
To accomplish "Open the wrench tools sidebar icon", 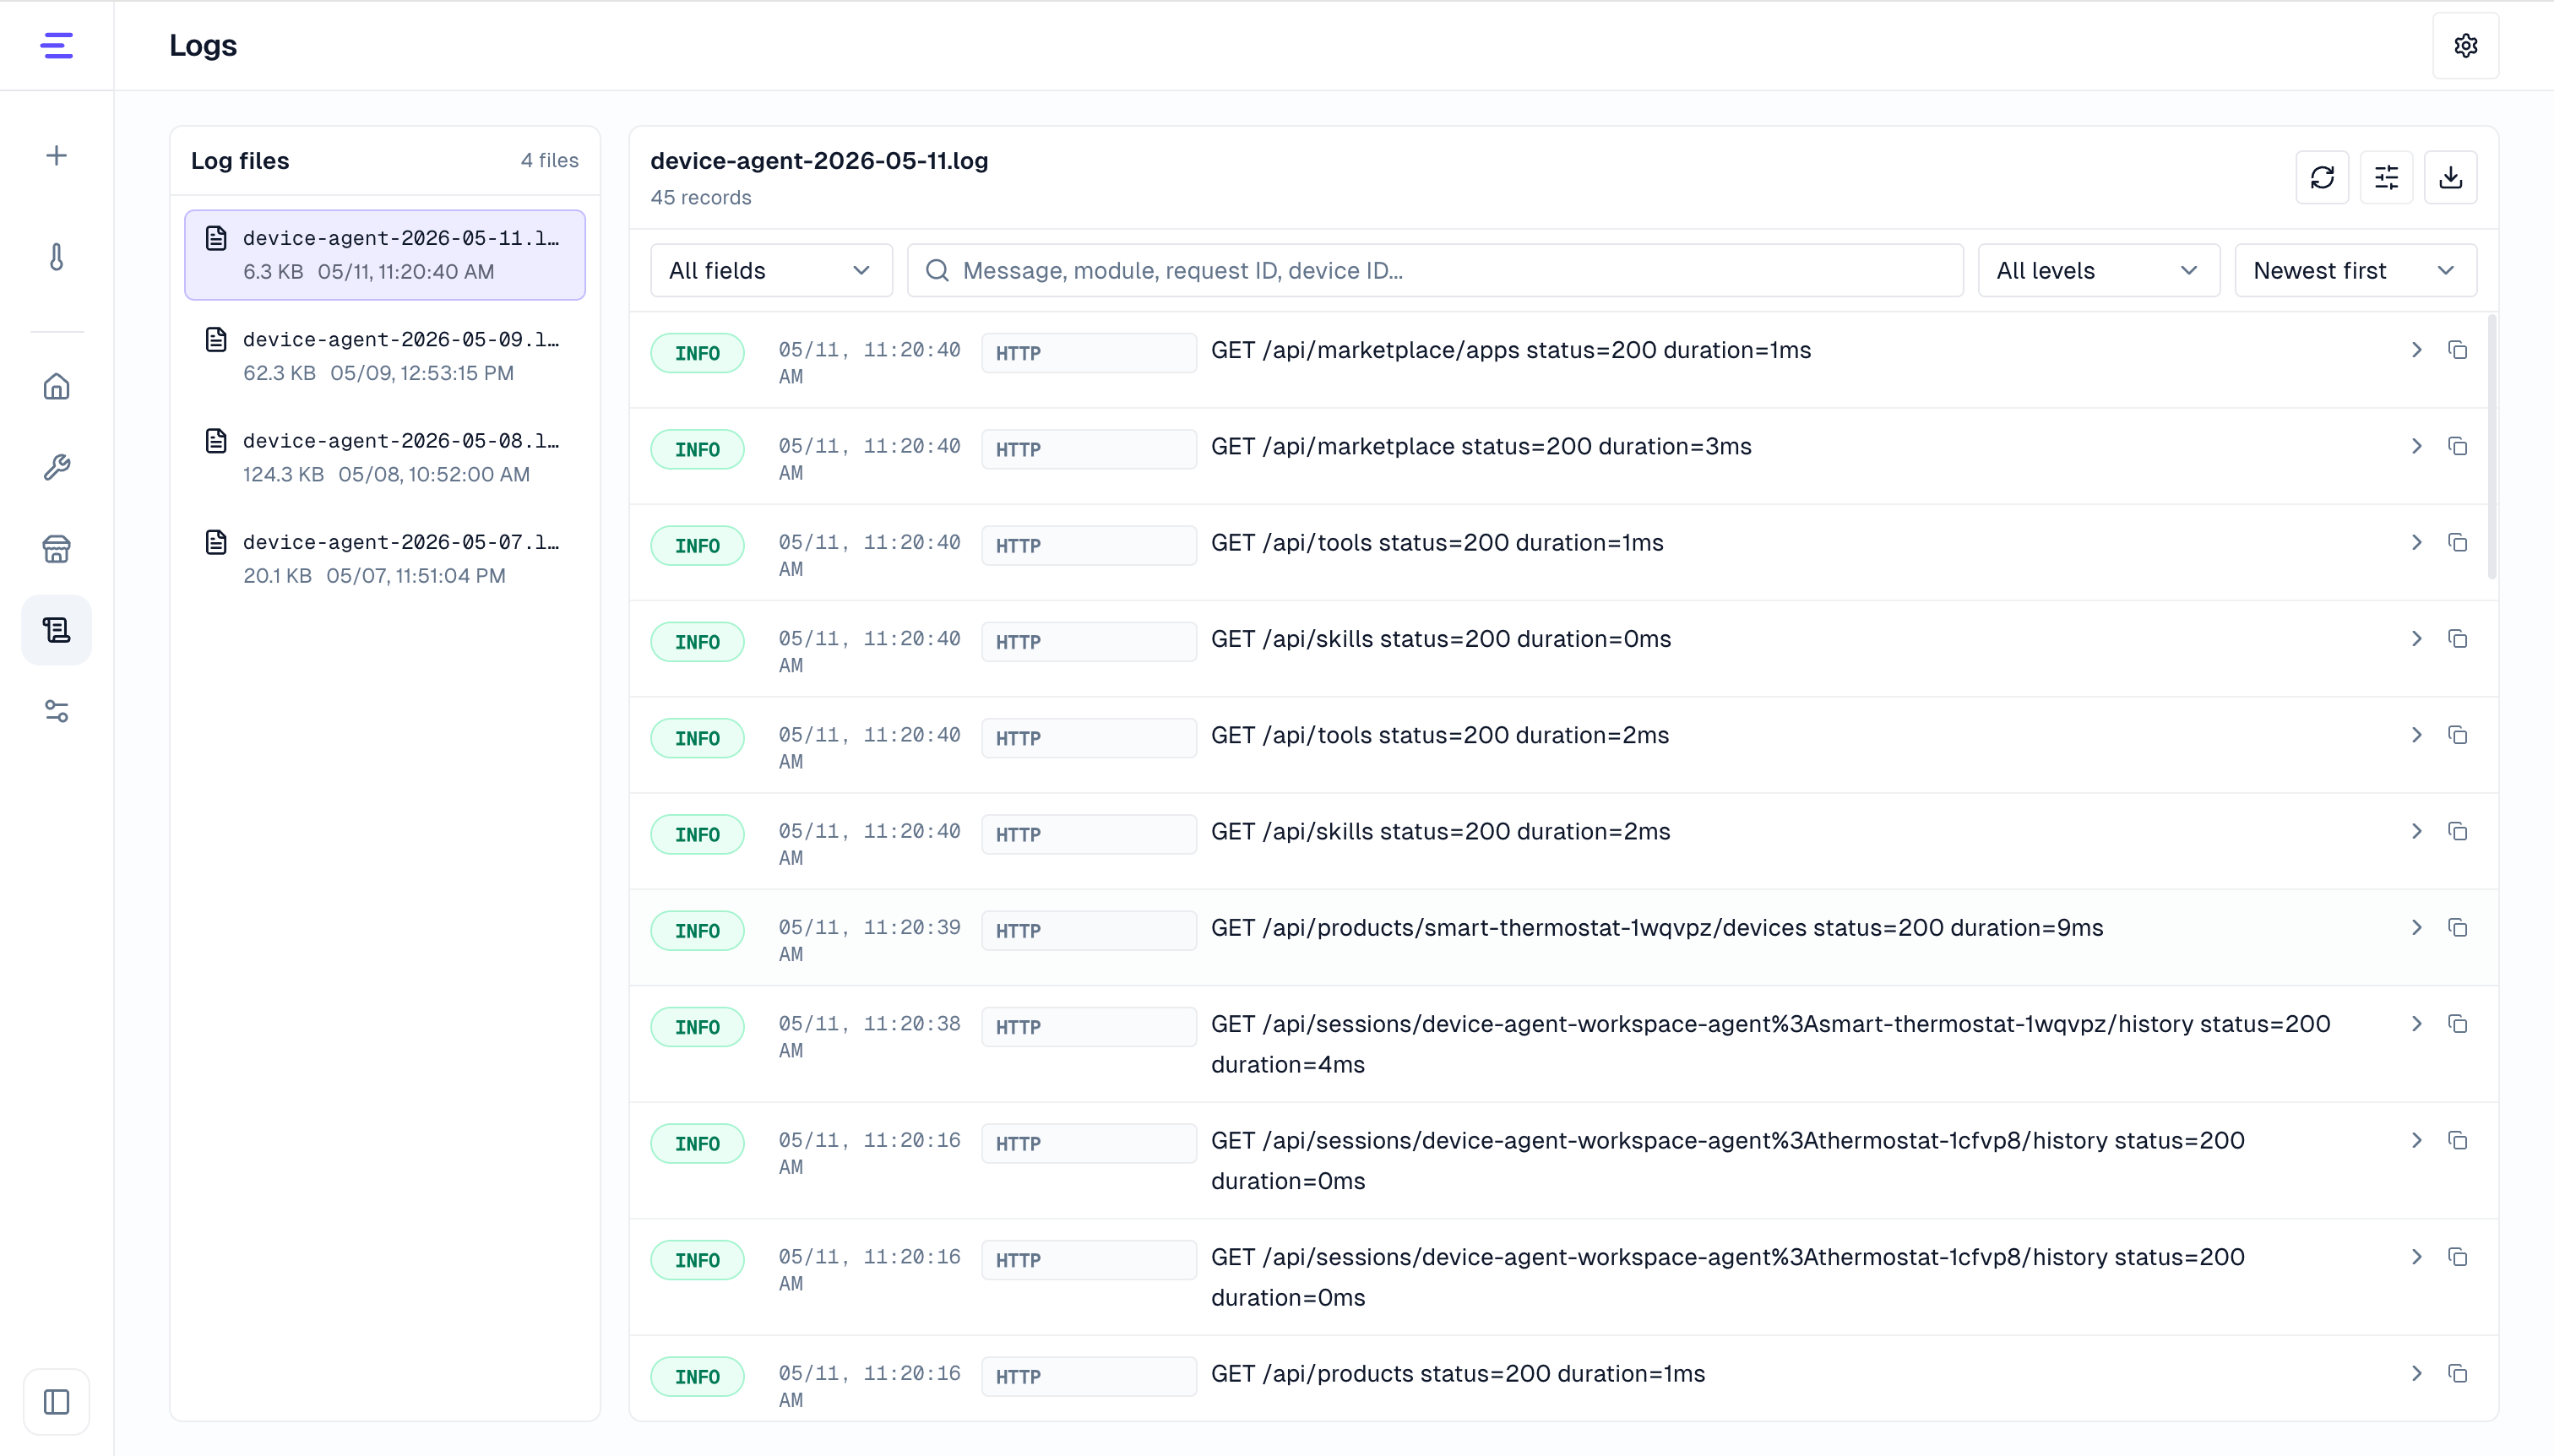I will pyautogui.click(x=56, y=467).
